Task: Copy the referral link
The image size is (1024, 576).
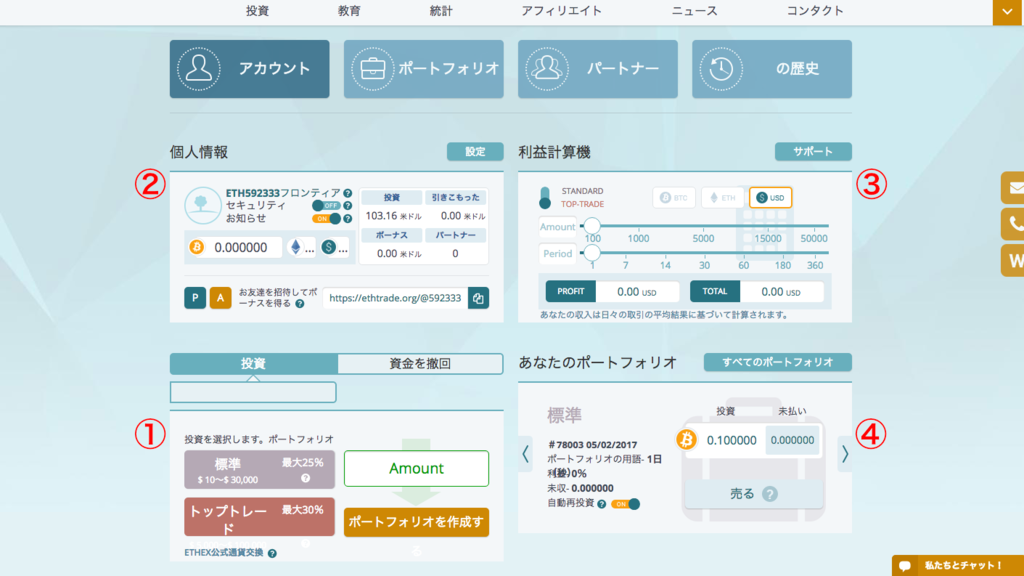Action: [x=478, y=298]
